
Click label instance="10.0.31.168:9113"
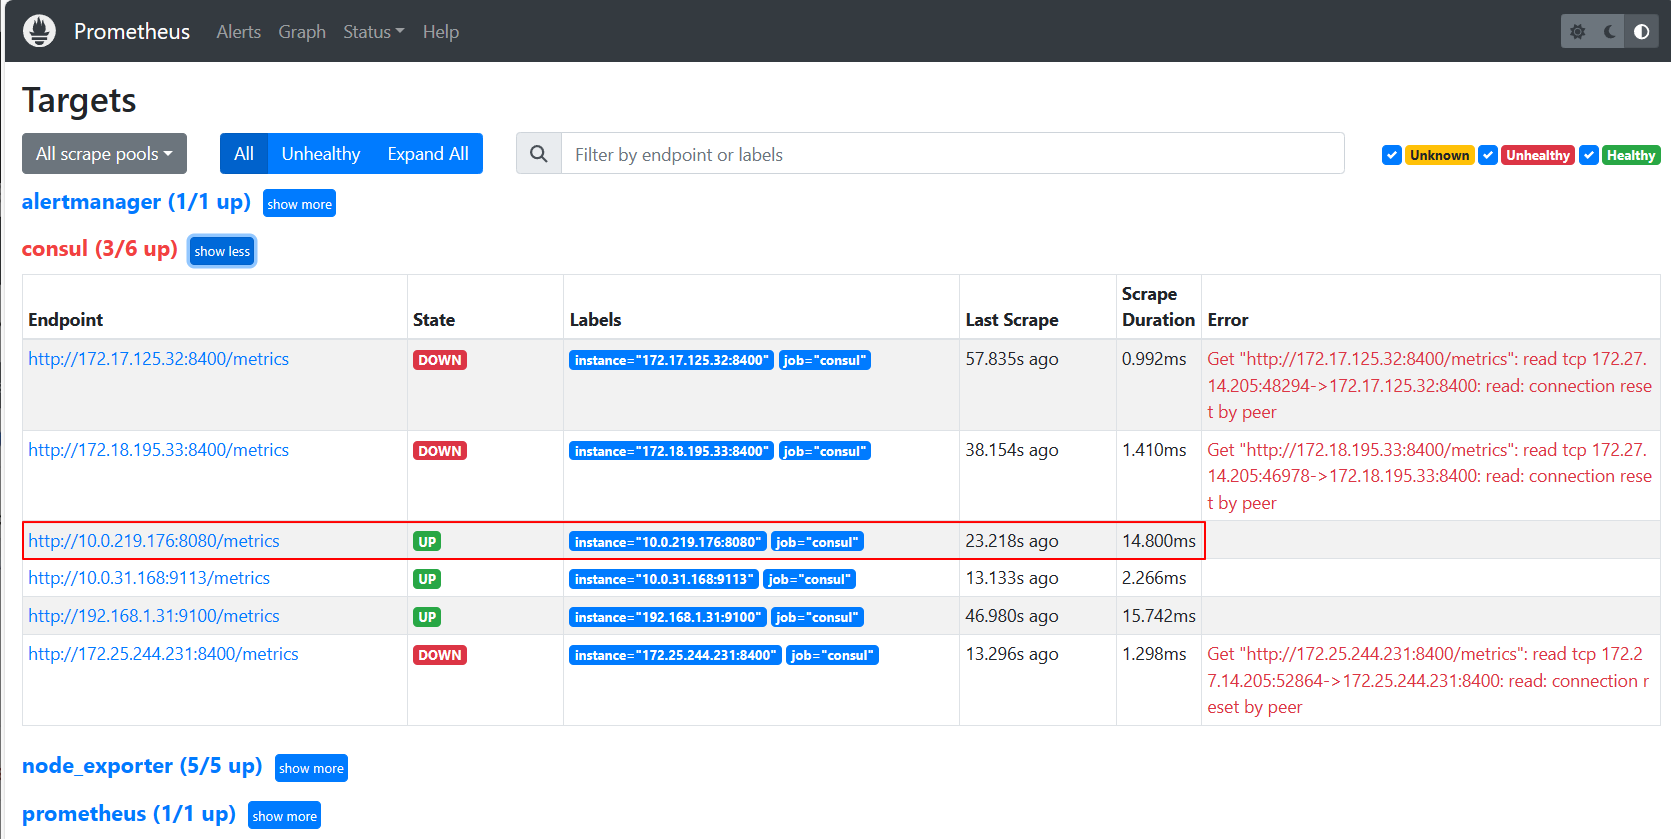click(664, 579)
